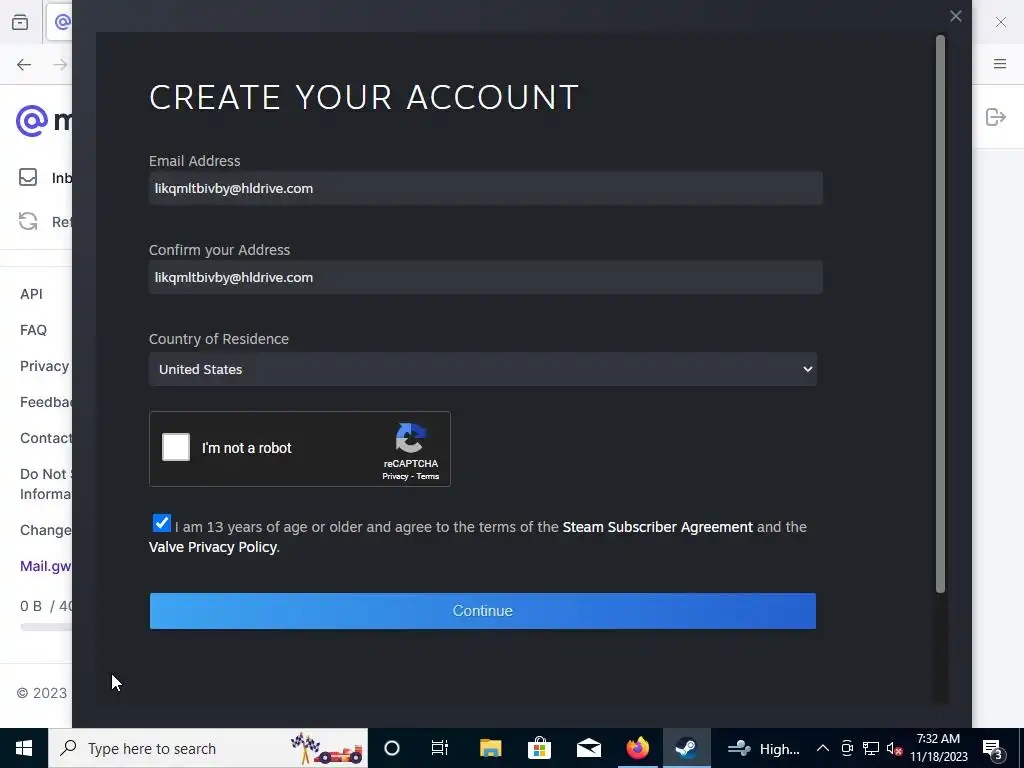Click the logout icon on mail page

[x=995, y=117]
